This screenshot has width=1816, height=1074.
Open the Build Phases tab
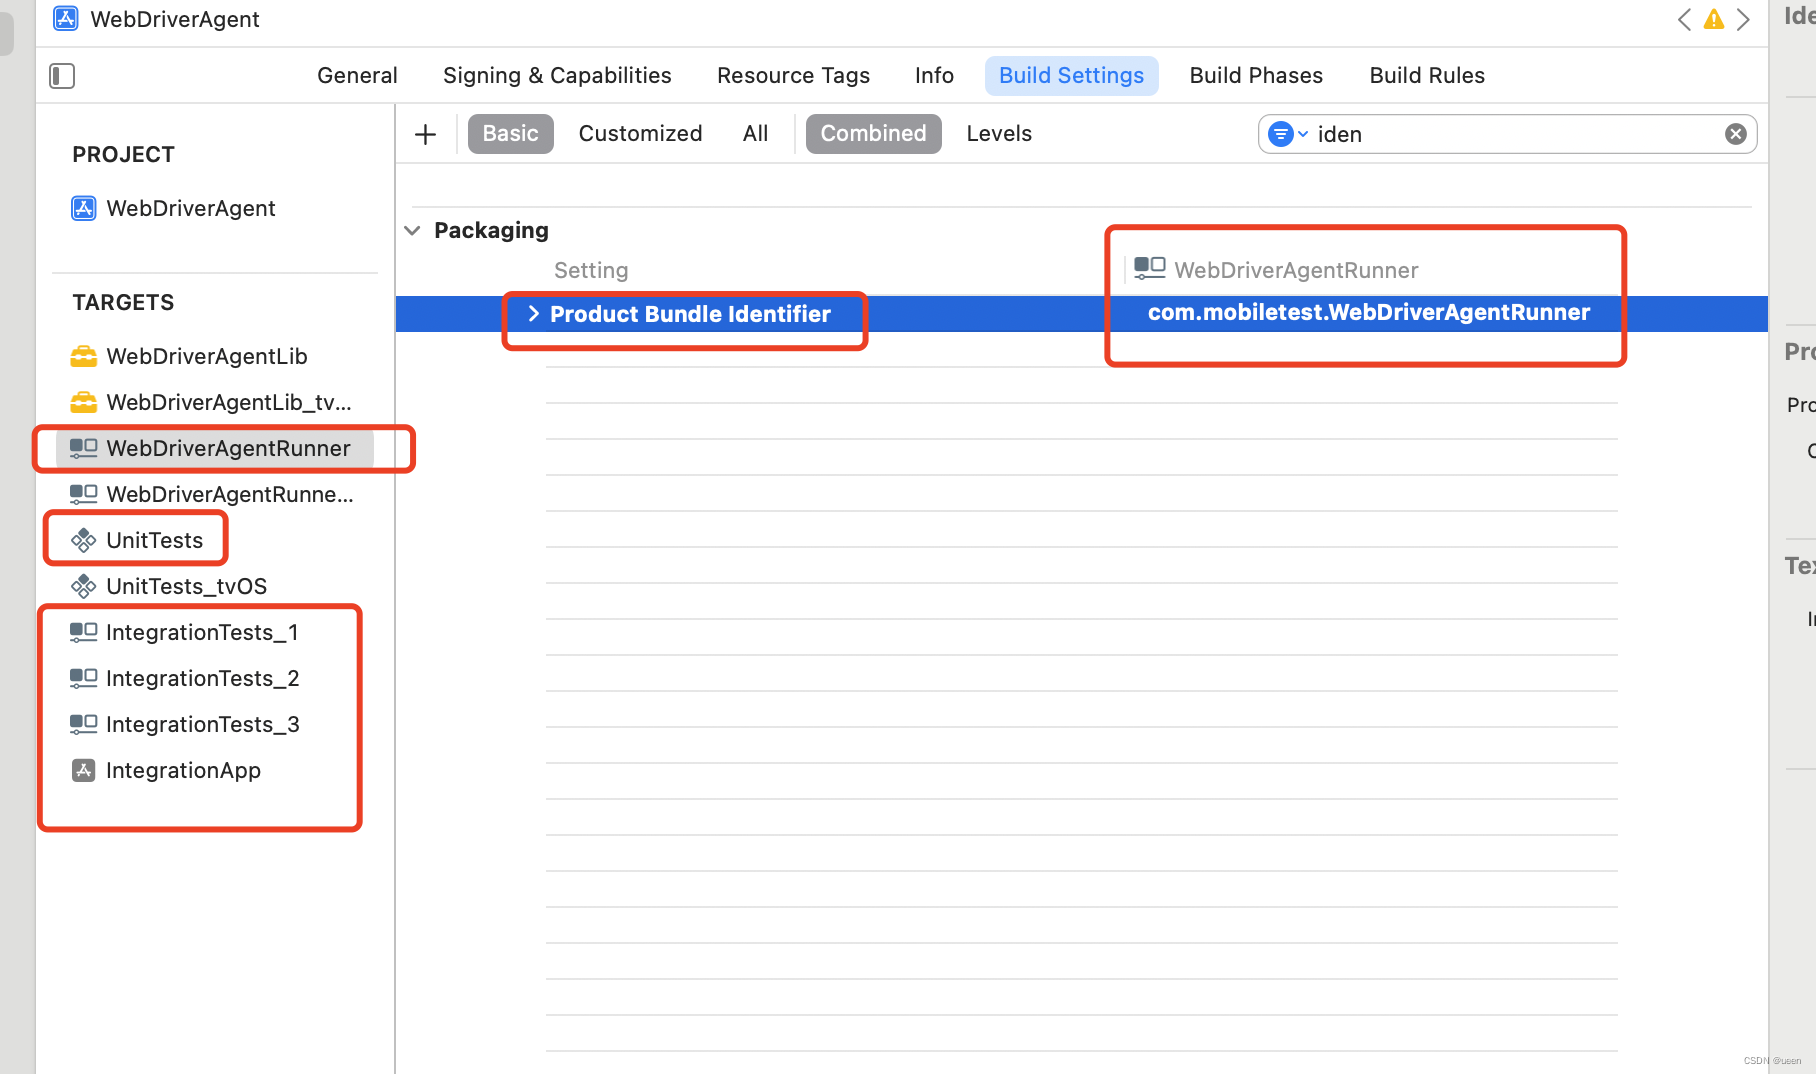pyautogui.click(x=1256, y=75)
